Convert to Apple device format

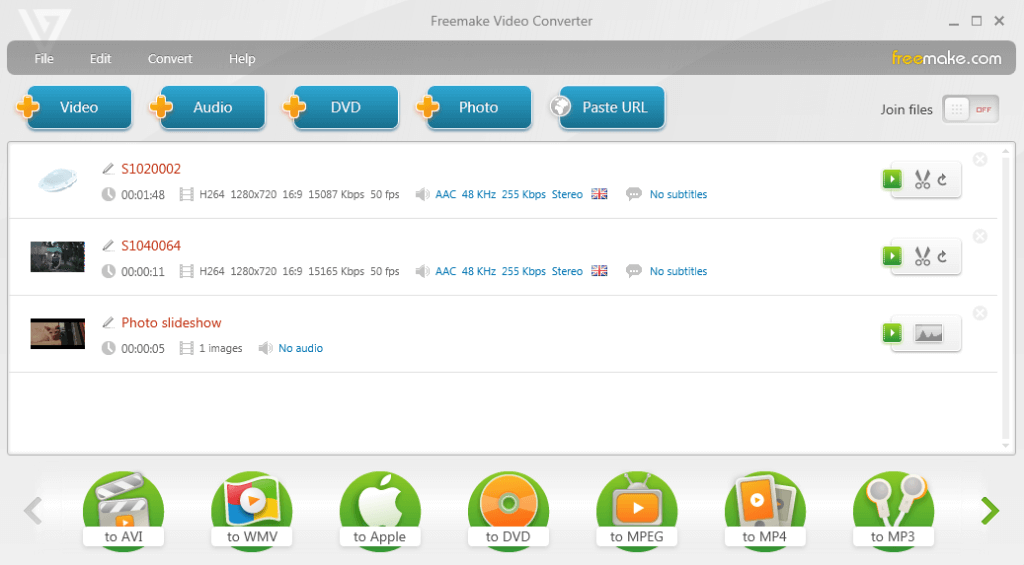[x=380, y=510]
